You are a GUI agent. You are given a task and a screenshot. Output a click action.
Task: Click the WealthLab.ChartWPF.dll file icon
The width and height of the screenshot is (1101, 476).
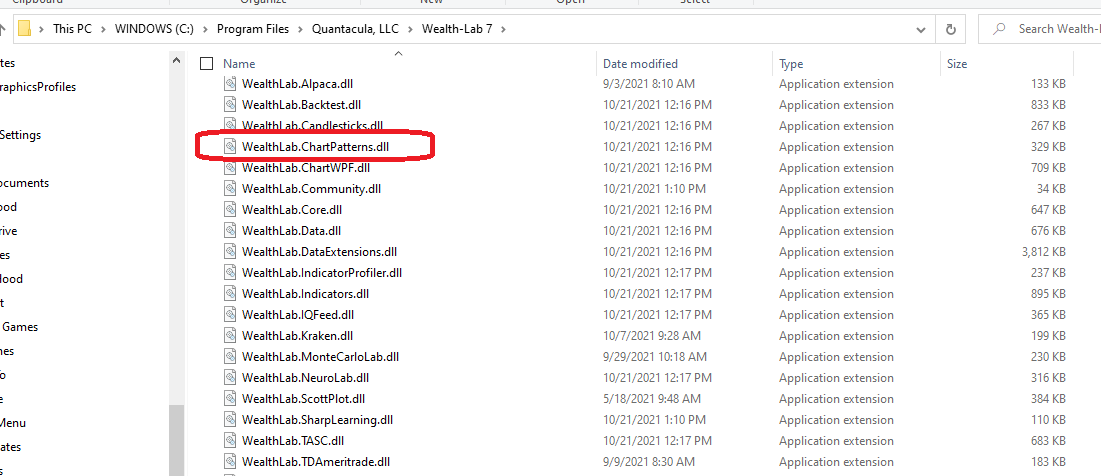[231, 168]
